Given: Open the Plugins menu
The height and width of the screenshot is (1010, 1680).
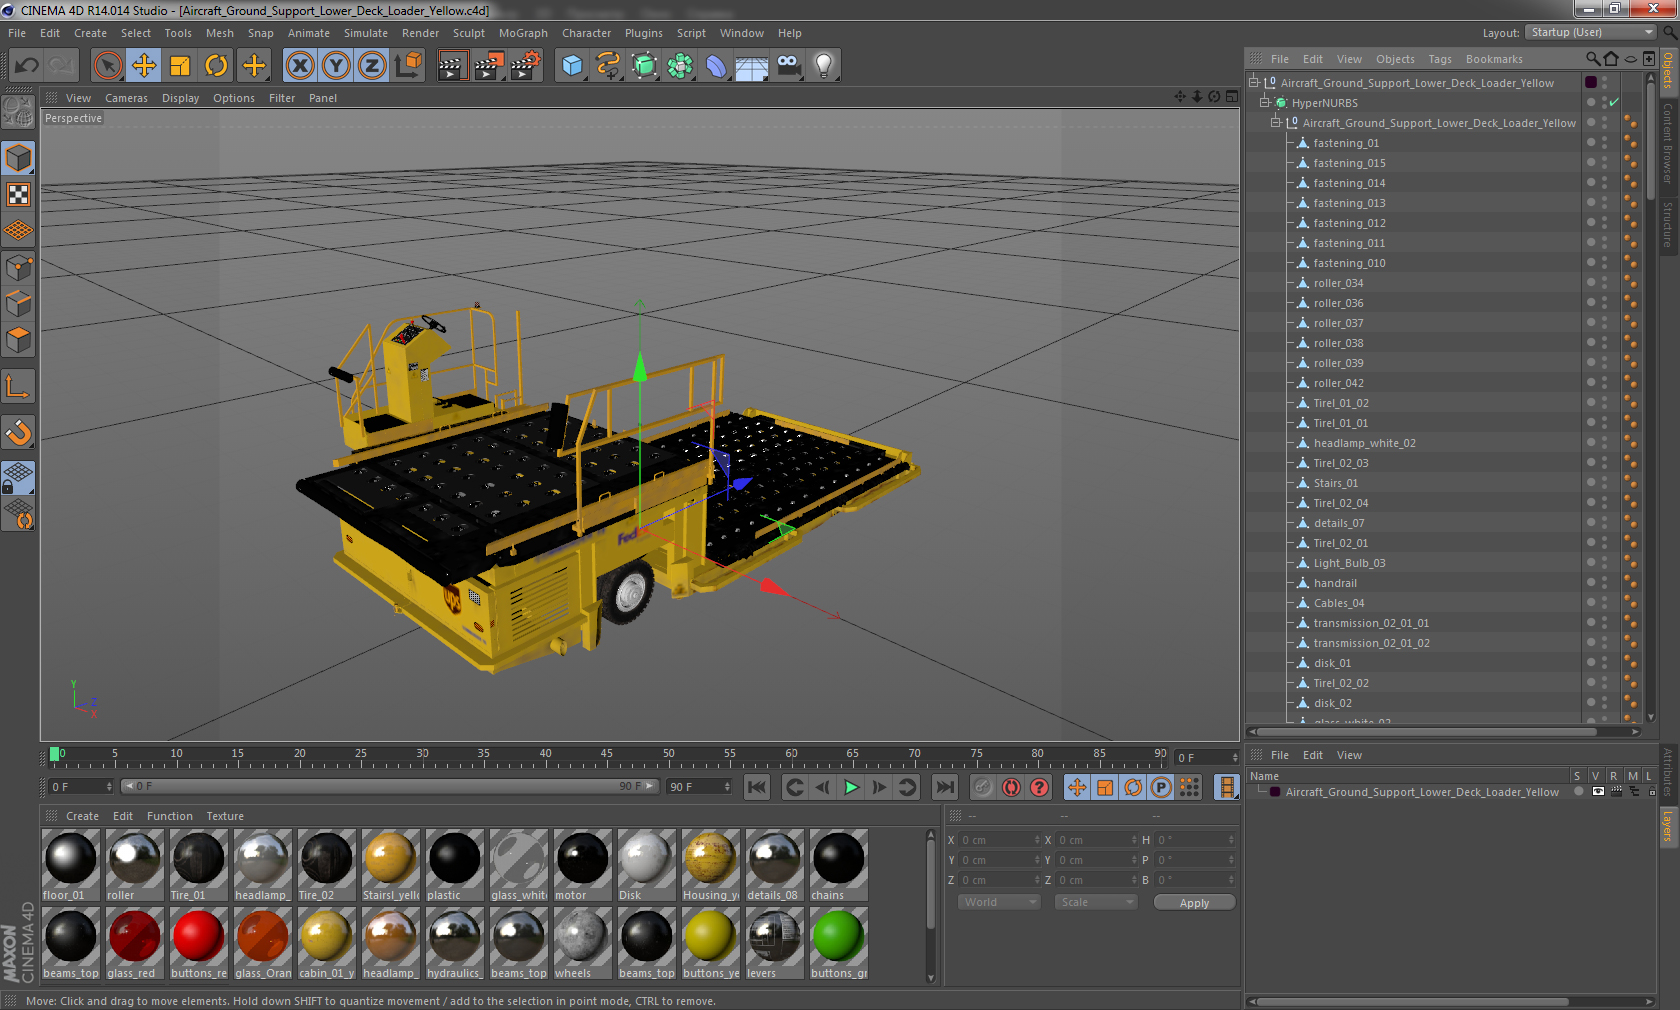Looking at the screenshot, I should [x=643, y=33].
